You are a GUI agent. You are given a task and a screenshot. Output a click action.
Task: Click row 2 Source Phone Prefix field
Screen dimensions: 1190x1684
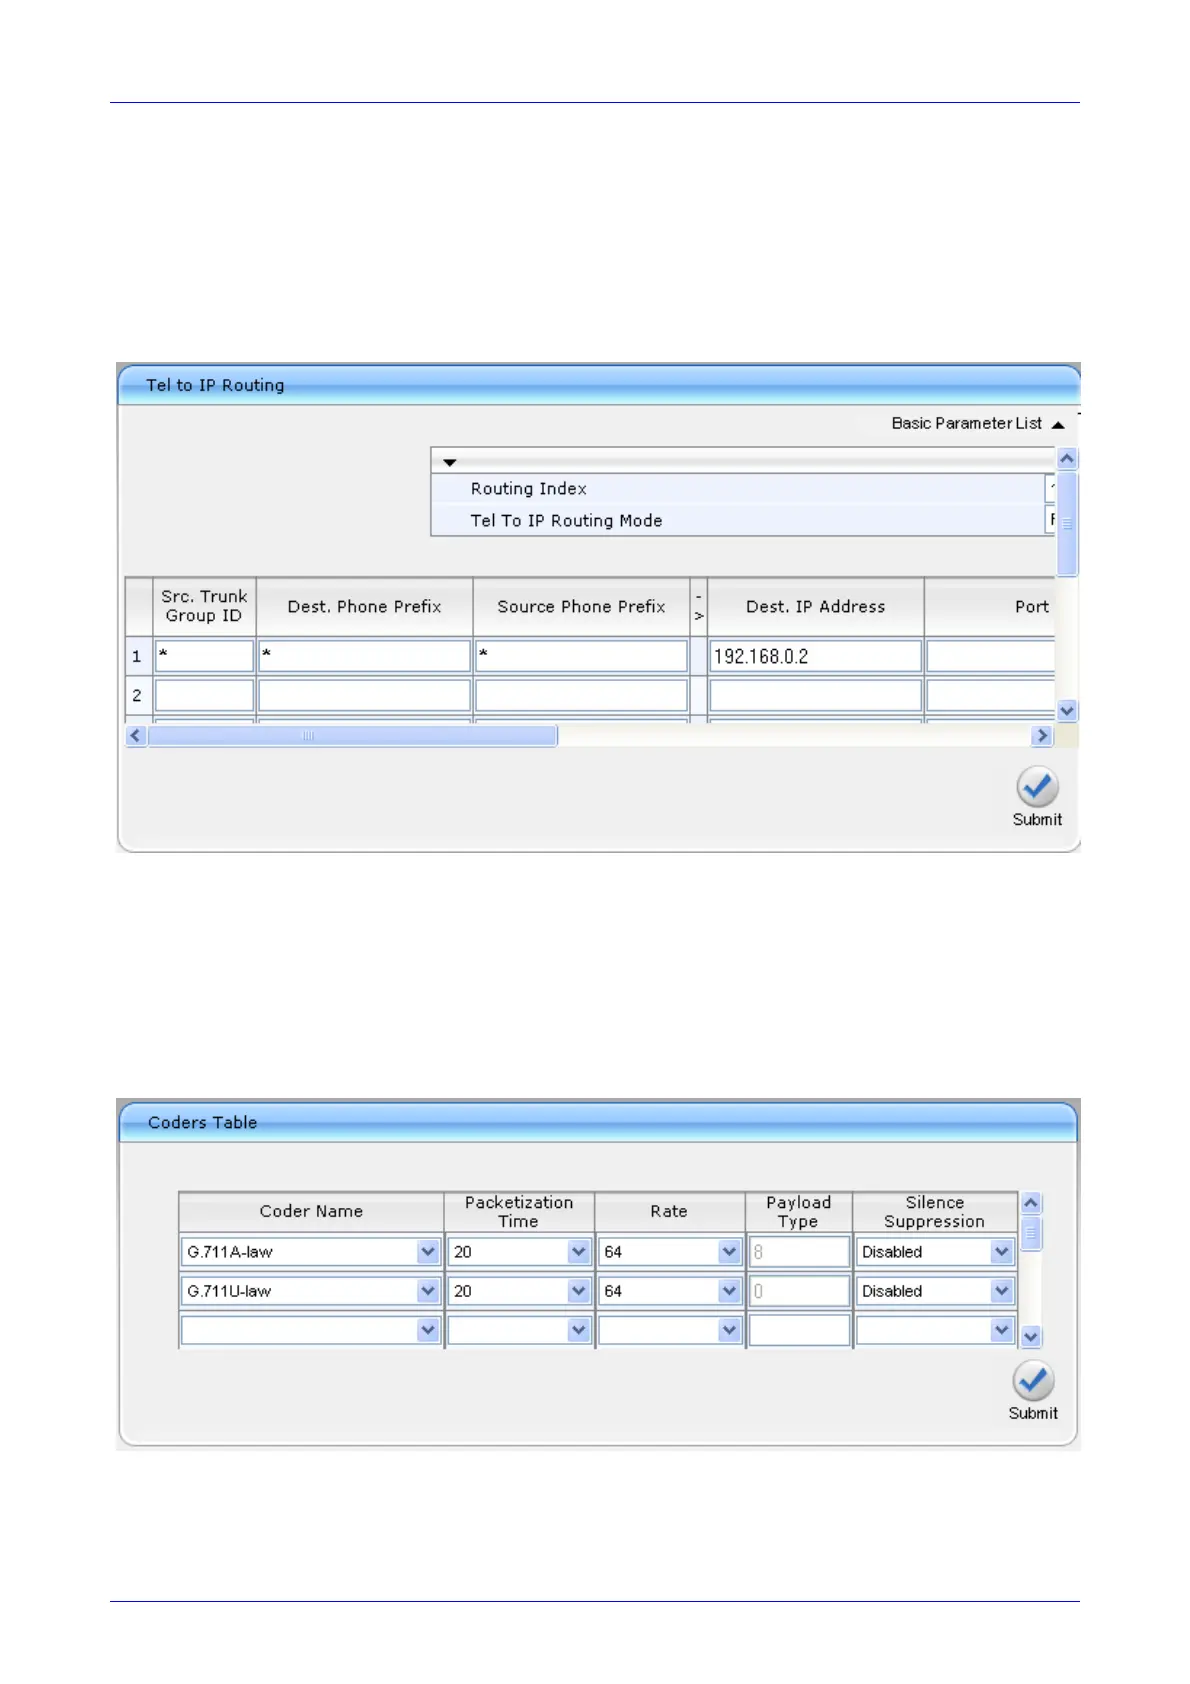(x=581, y=695)
